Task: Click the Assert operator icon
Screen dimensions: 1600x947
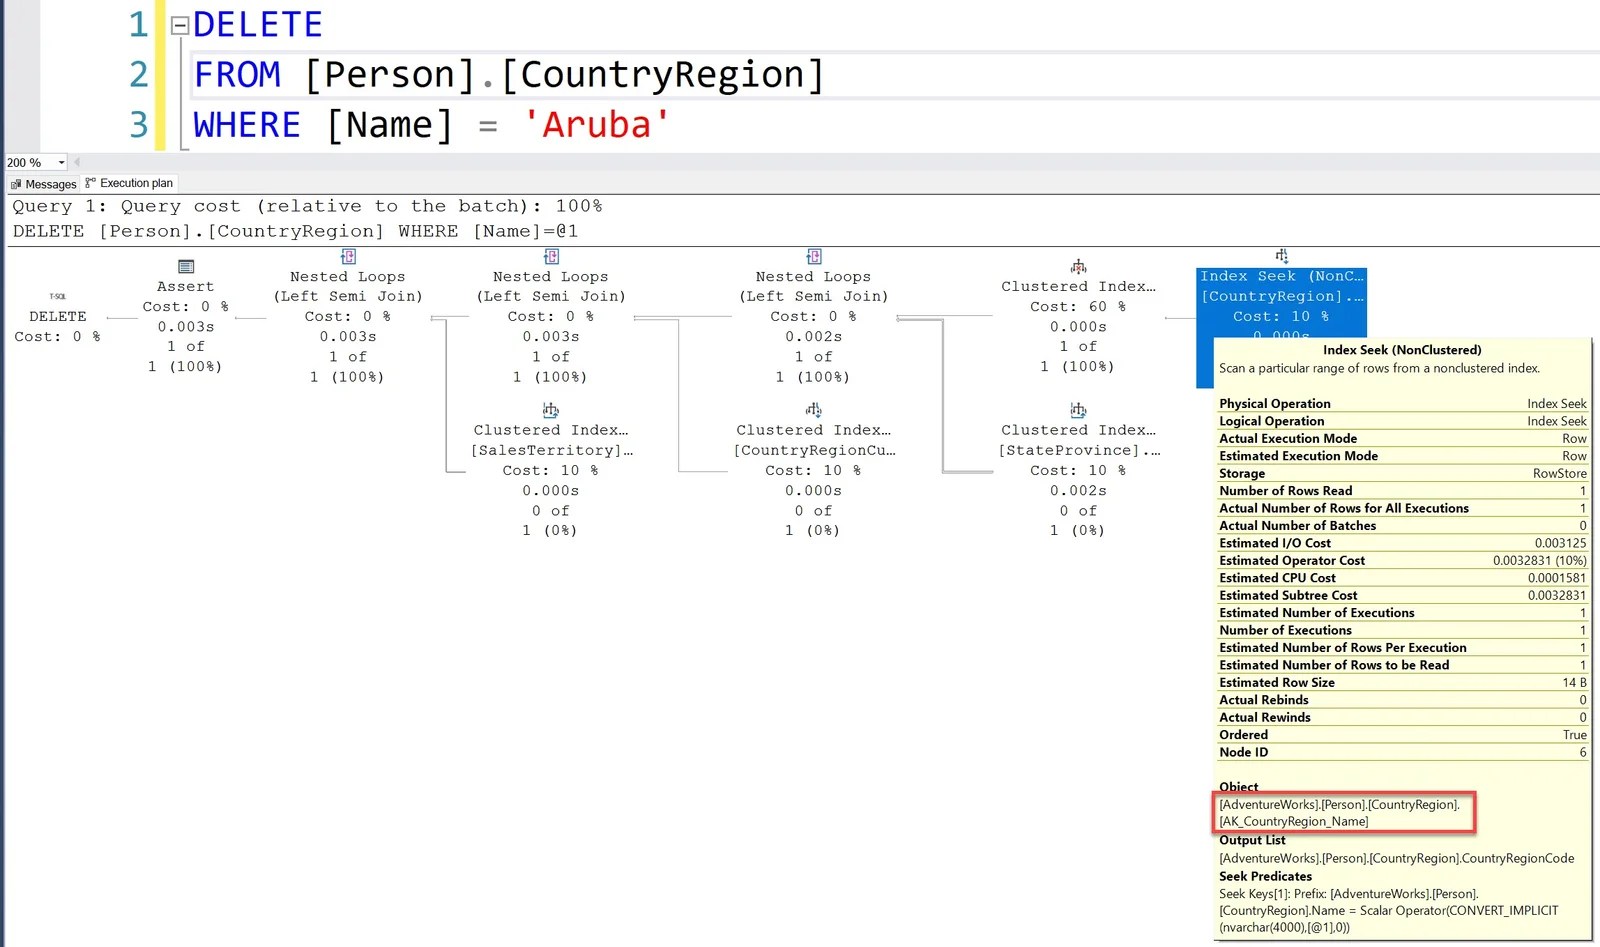Action: pos(186,266)
